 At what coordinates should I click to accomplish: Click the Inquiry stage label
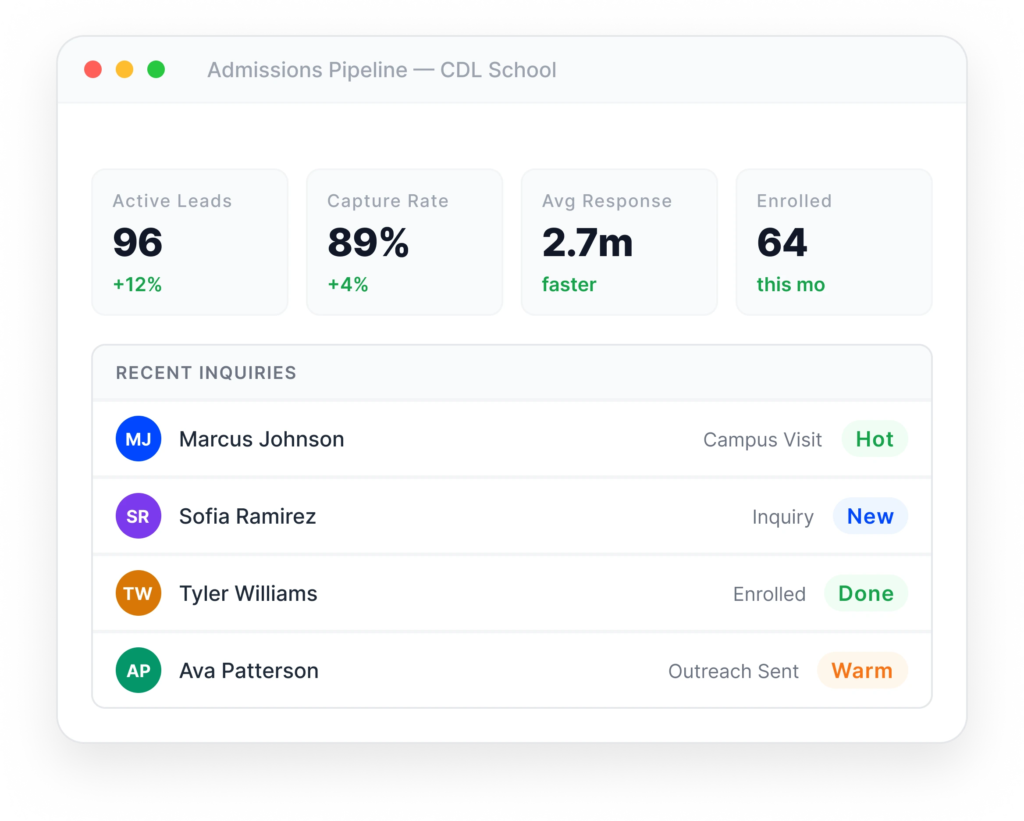pos(782,517)
